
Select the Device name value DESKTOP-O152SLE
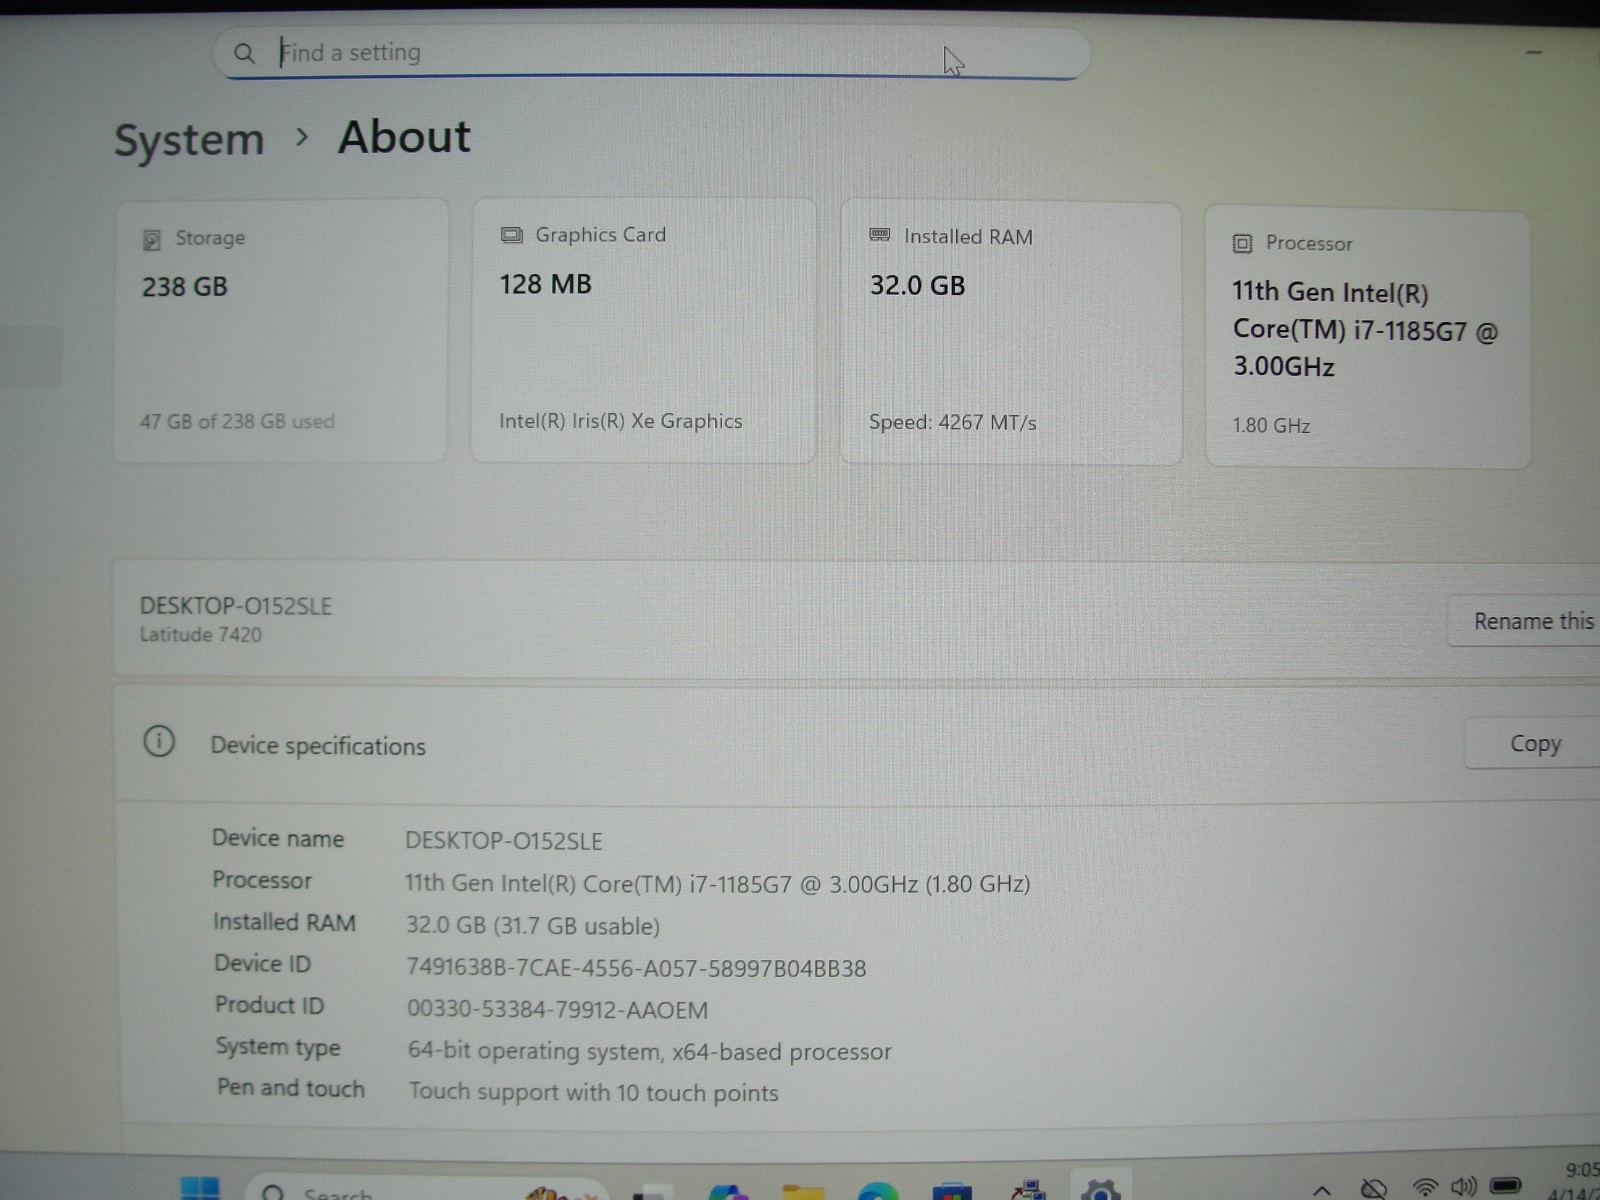504,841
